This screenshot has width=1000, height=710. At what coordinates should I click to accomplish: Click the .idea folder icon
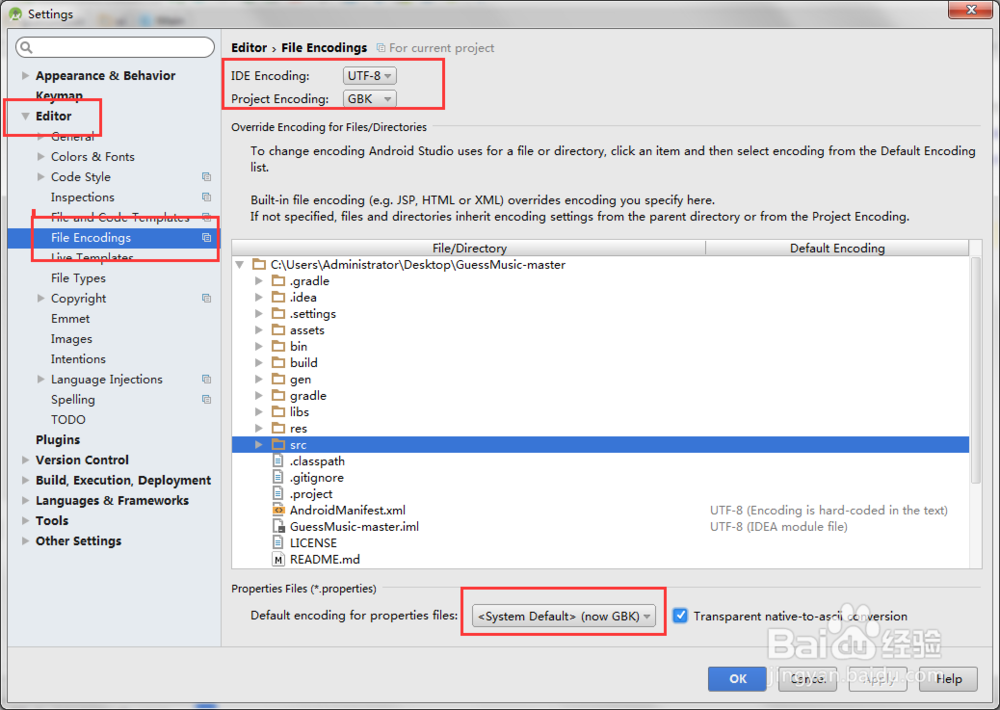tap(278, 297)
